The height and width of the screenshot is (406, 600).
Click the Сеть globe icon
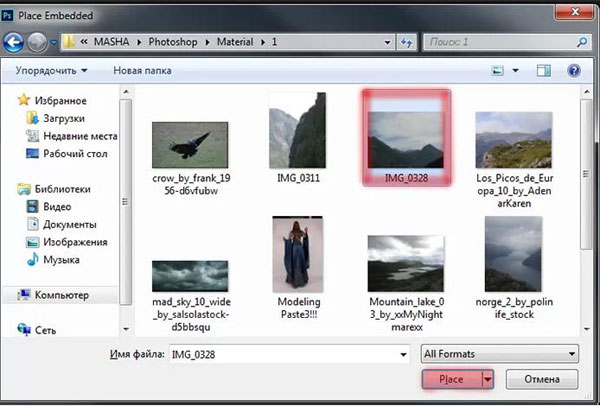[24, 329]
